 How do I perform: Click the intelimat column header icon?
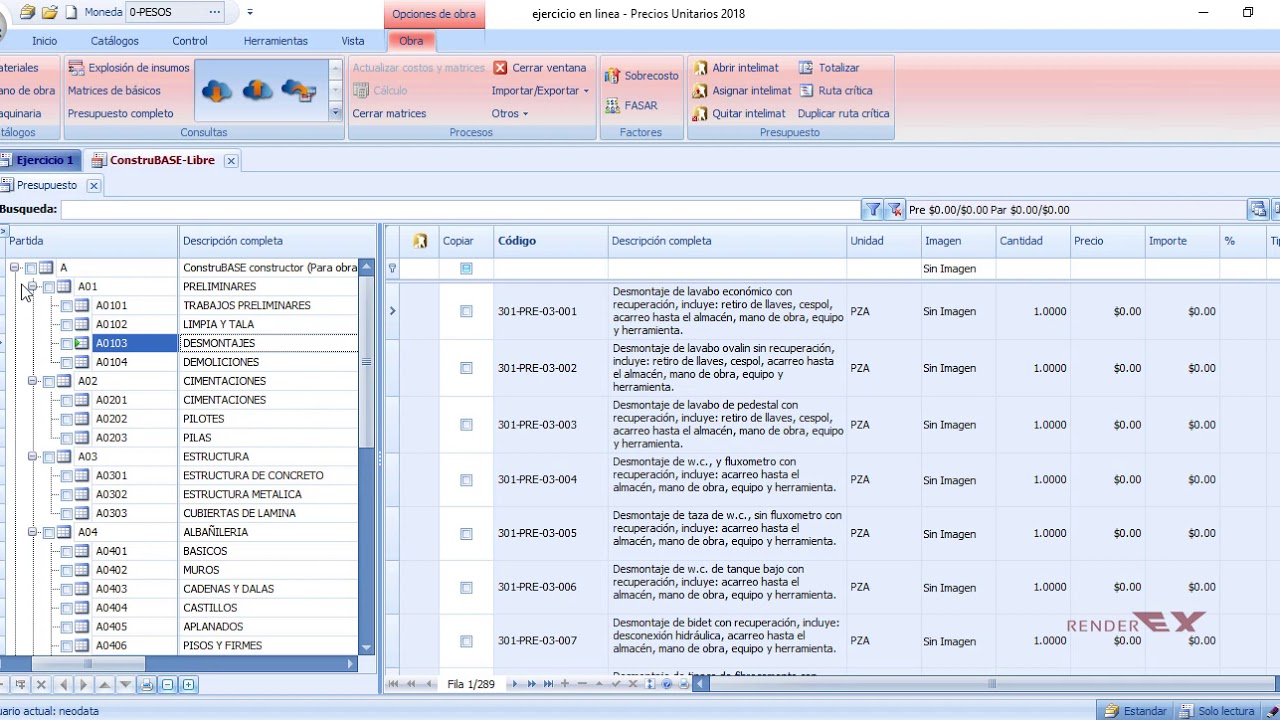click(x=420, y=241)
